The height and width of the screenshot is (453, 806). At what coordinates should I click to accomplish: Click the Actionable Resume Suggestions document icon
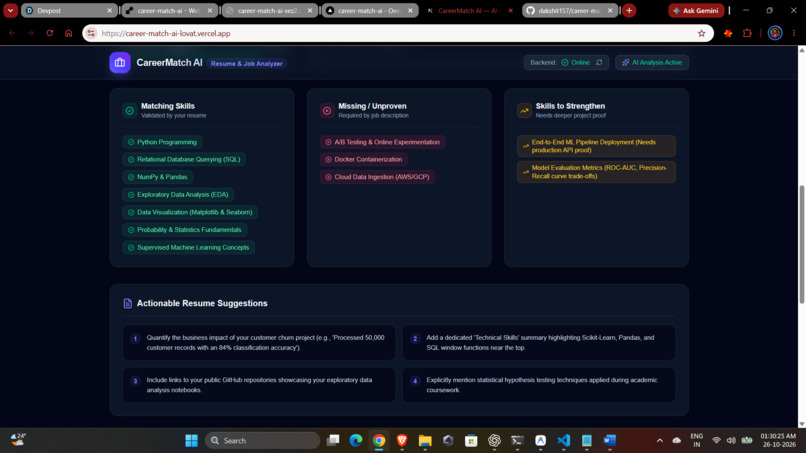[127, 303]
